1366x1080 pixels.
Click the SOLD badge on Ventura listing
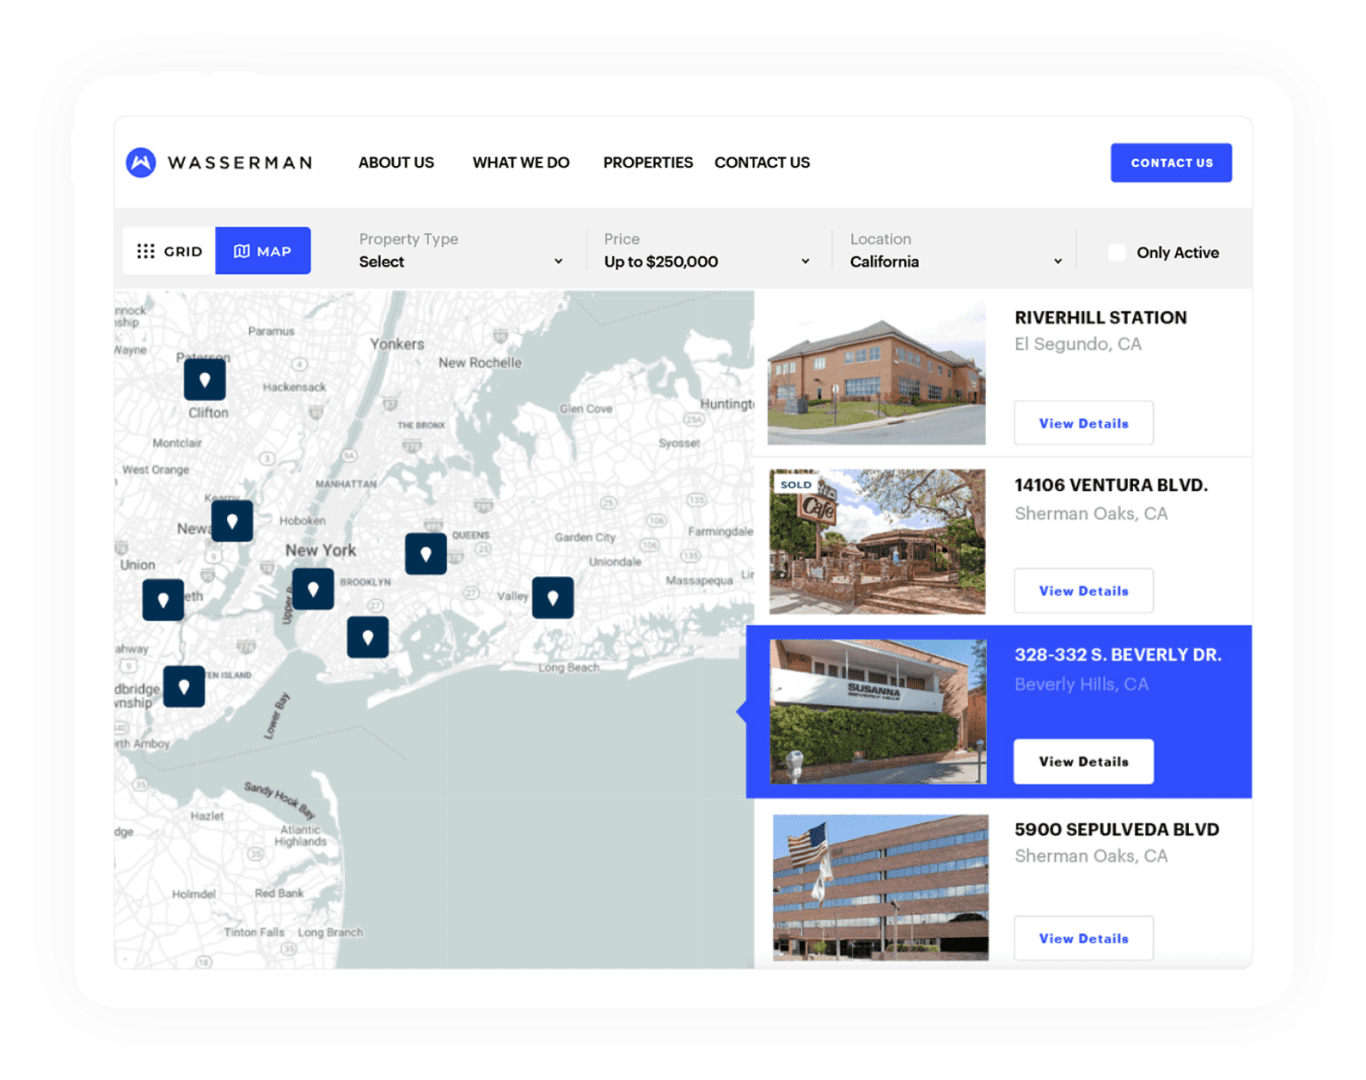click(x=796, y=484)
